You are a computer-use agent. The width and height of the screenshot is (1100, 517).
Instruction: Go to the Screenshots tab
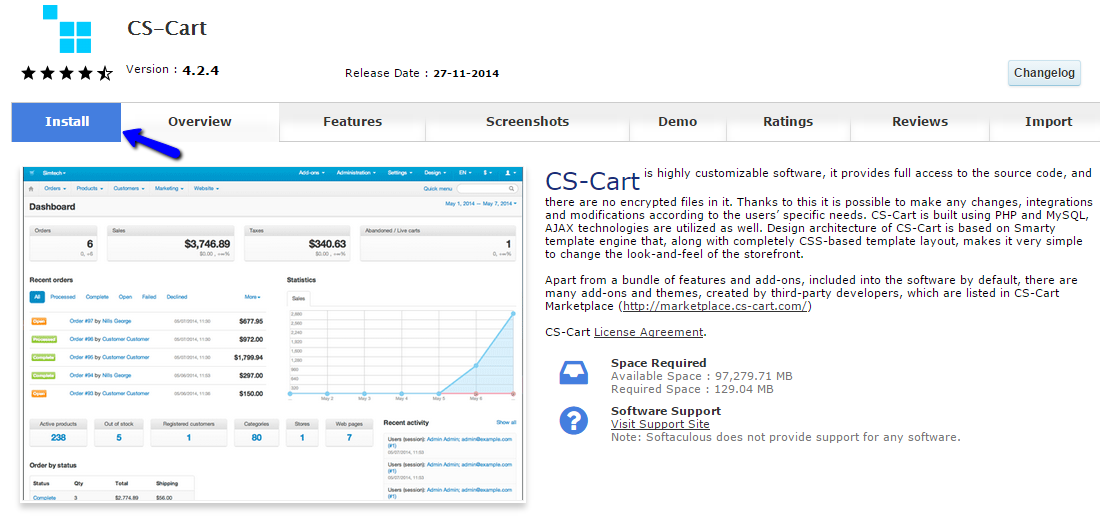pos(528,122)
